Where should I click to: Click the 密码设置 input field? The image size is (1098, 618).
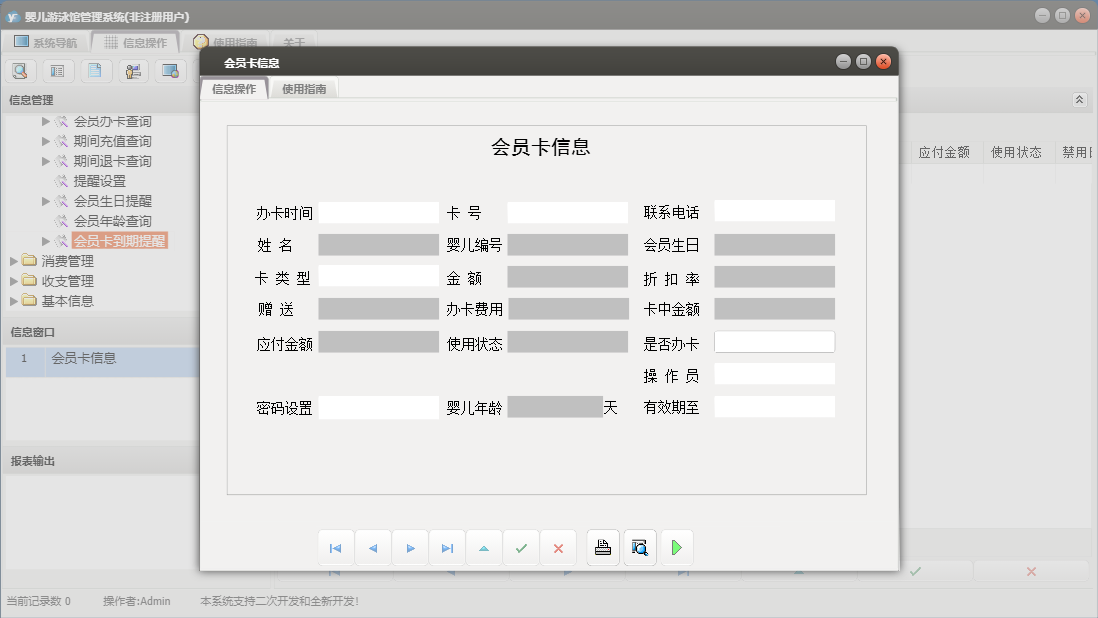(x=377, y=406)
